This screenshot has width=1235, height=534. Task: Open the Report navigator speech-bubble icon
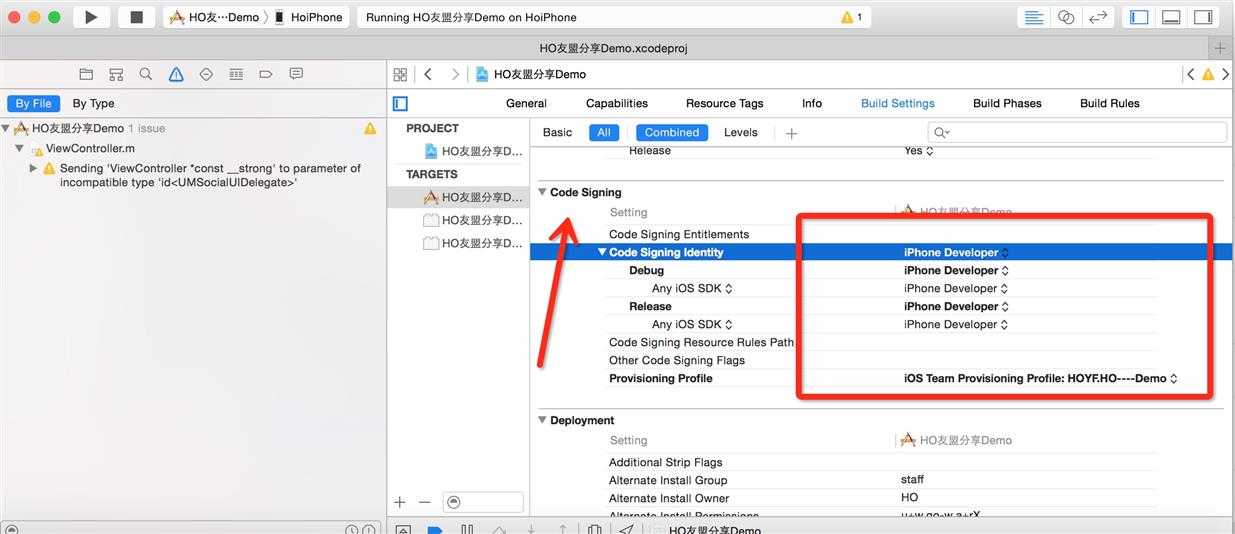296,74
